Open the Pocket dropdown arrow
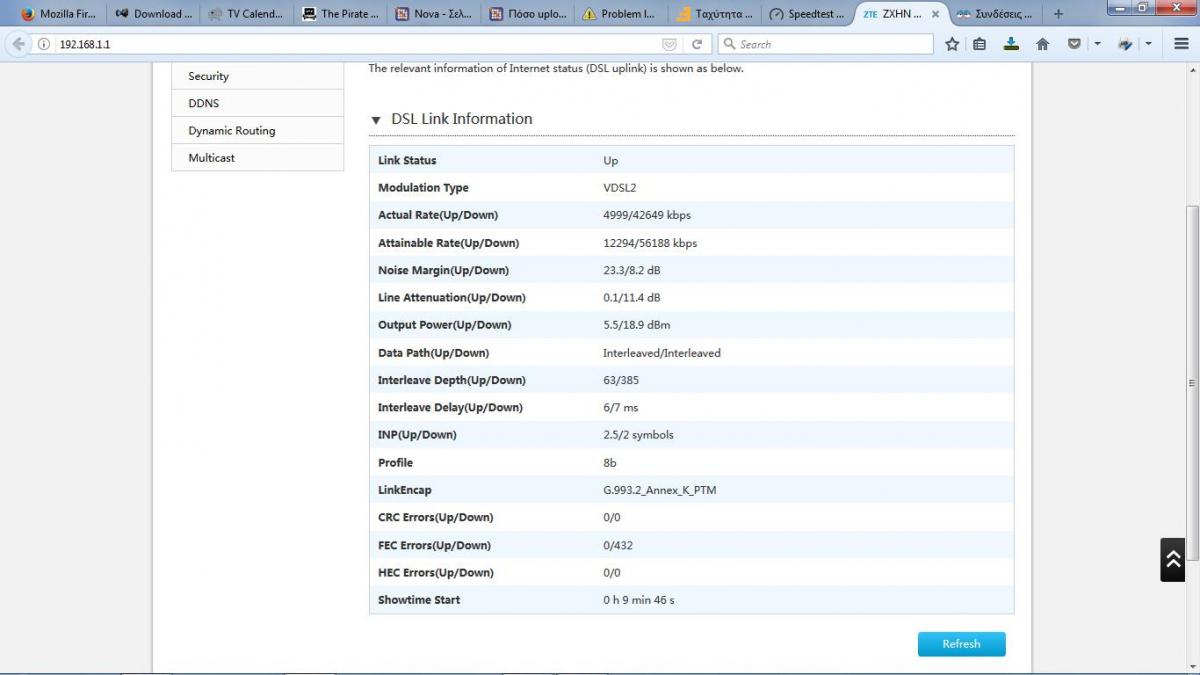The width and height of the screenshot is (1200, 675). (1097, 44)
